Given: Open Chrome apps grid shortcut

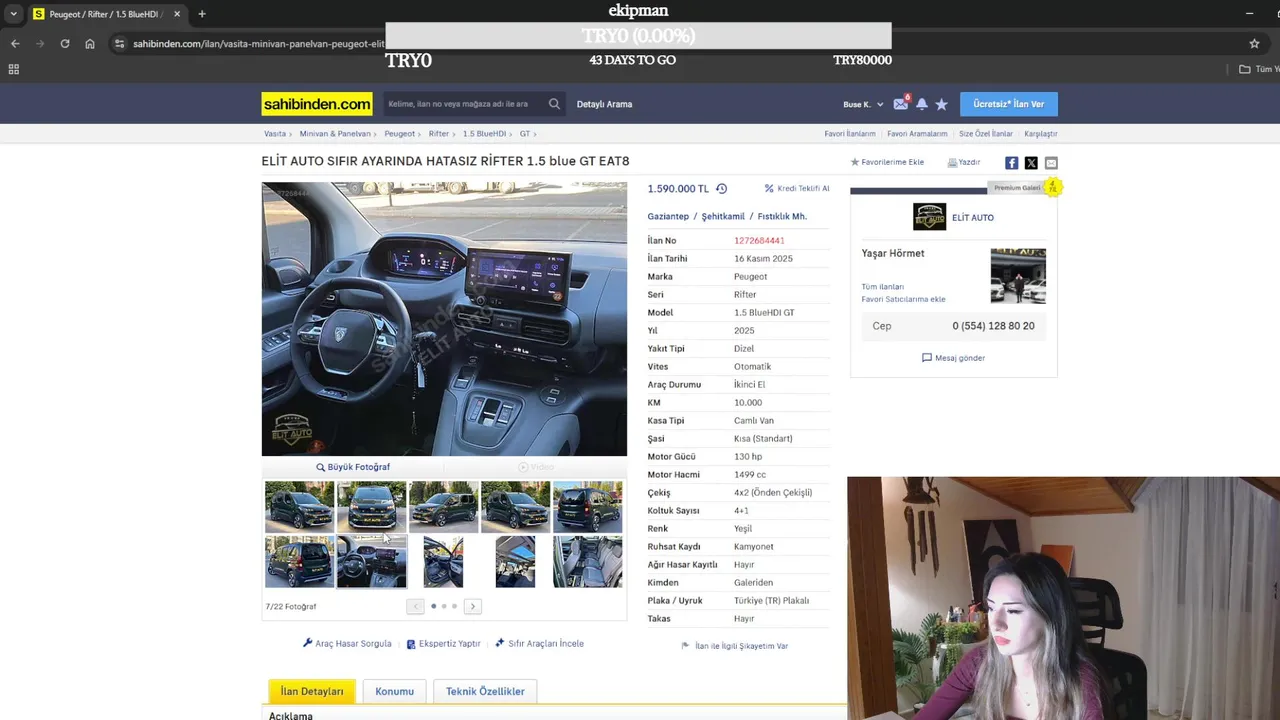Looking at the screenshot, I should (x=13, y=69).
